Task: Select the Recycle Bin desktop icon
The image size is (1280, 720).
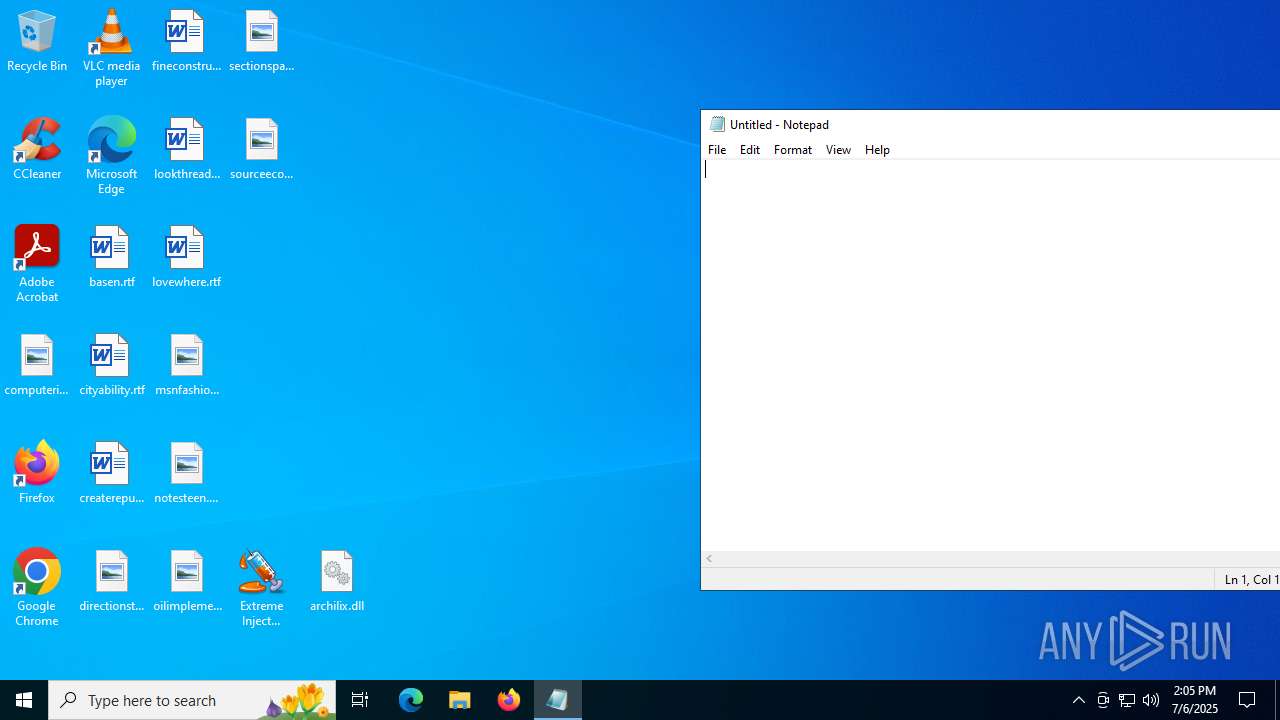Action: point(37,42)
